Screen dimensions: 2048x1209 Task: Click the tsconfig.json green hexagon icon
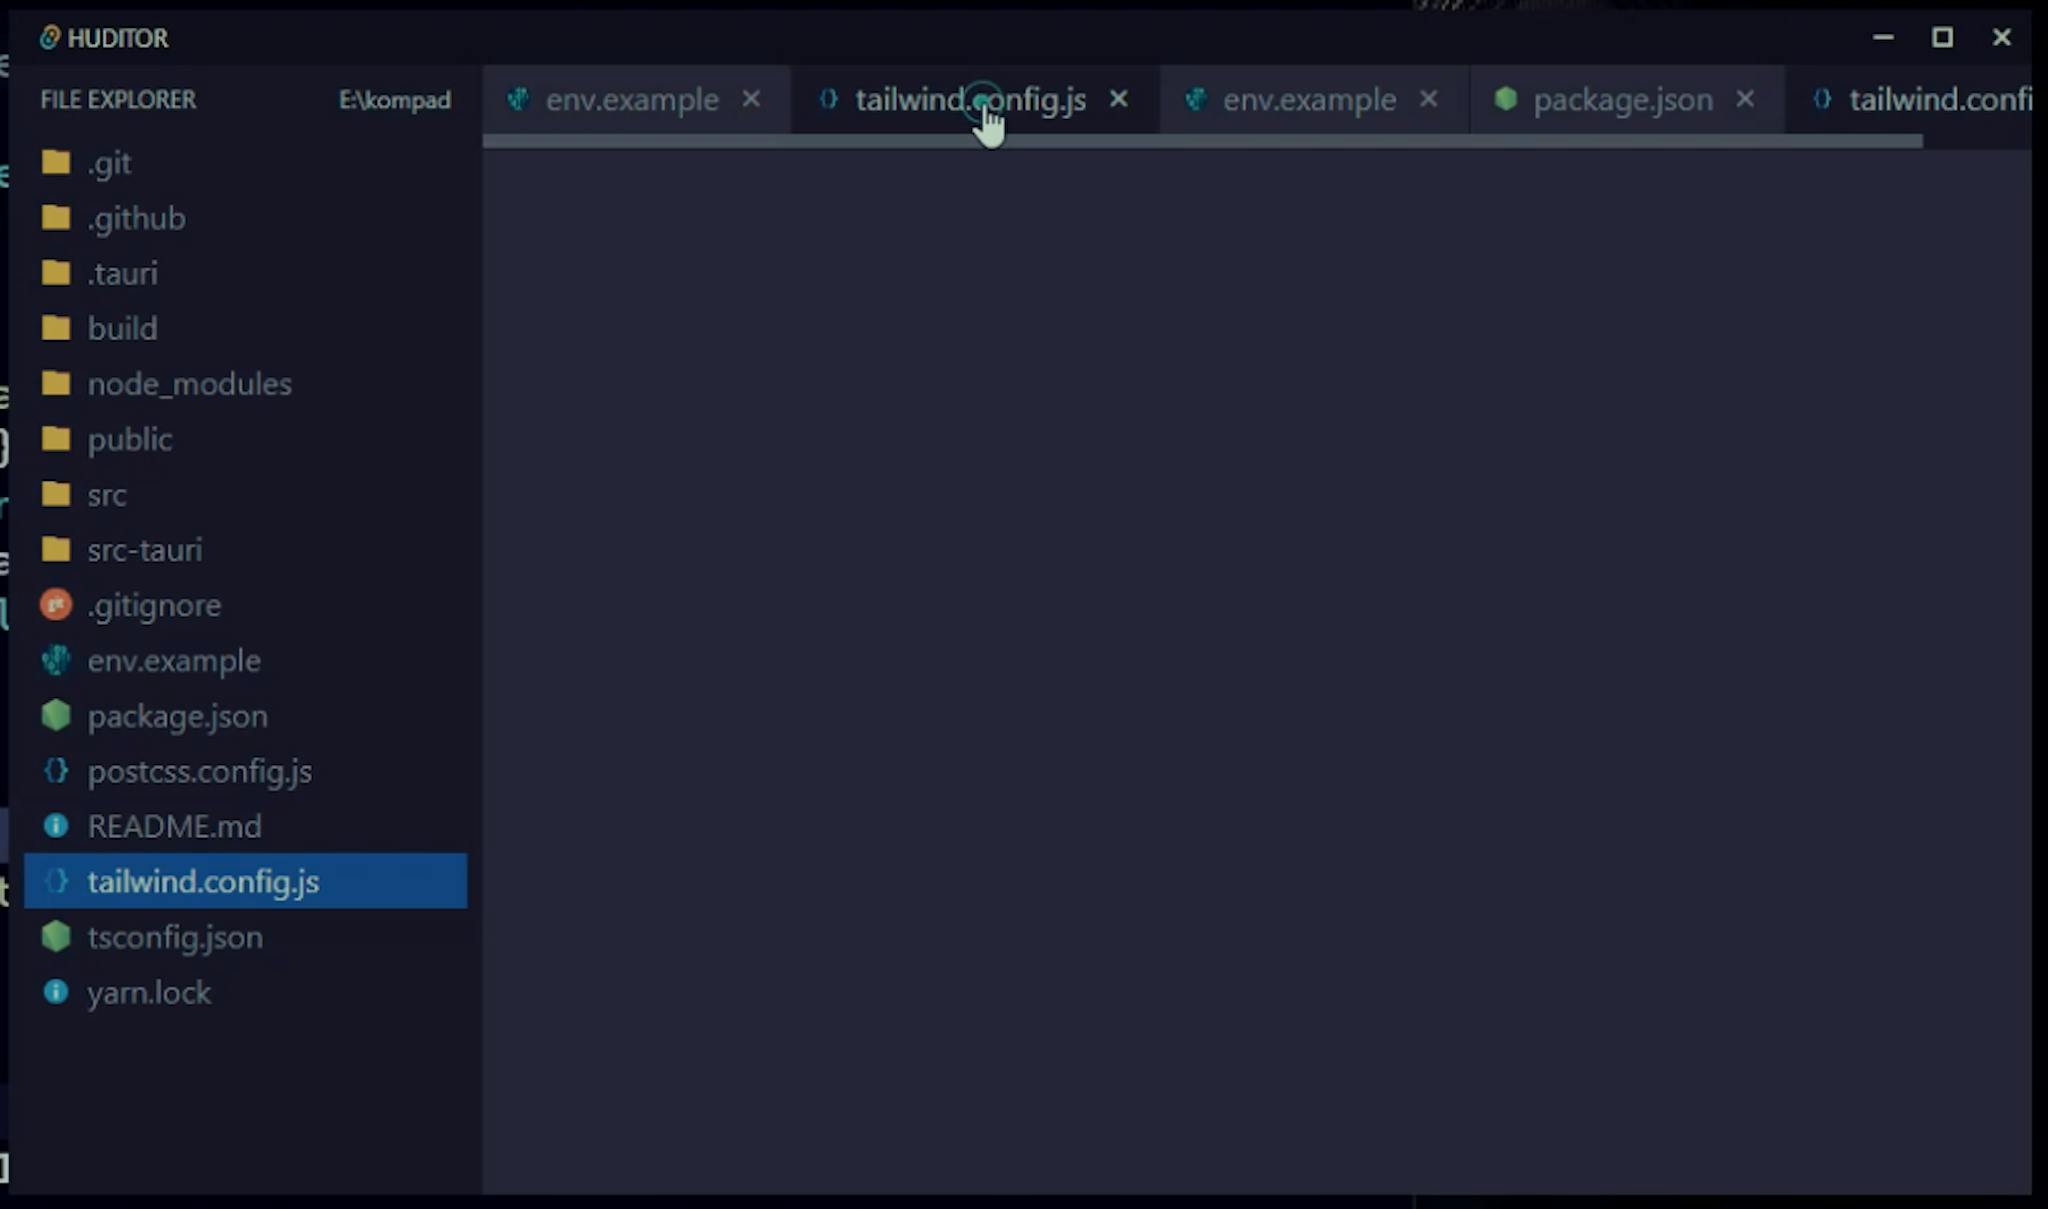coord(56,937)
